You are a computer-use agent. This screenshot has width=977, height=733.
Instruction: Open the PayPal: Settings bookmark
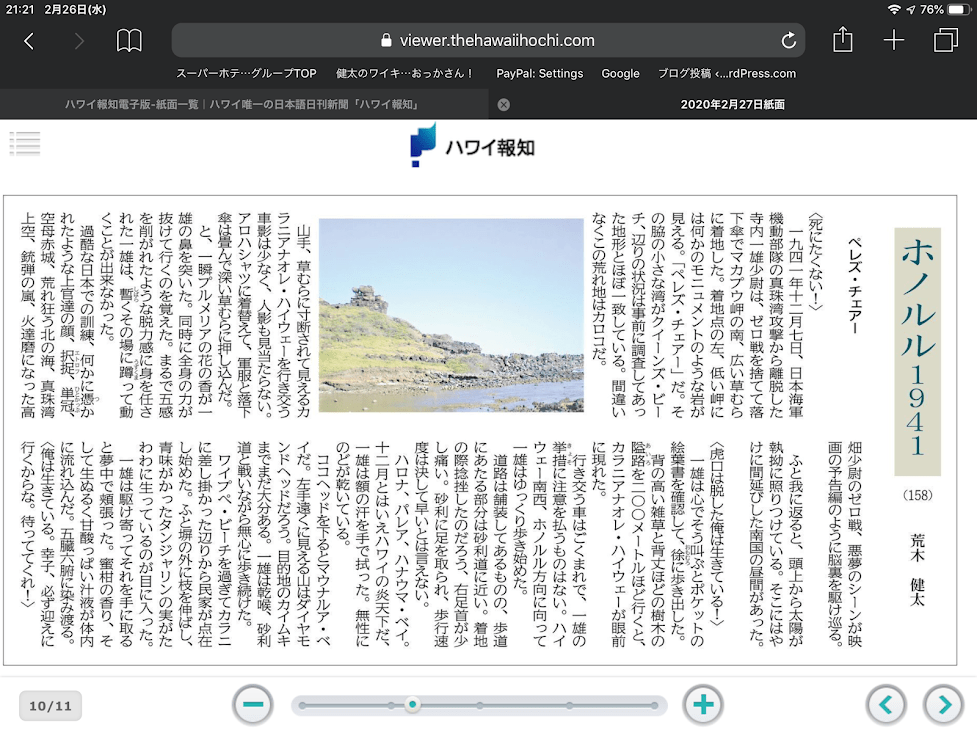click(x=540, y=73)
